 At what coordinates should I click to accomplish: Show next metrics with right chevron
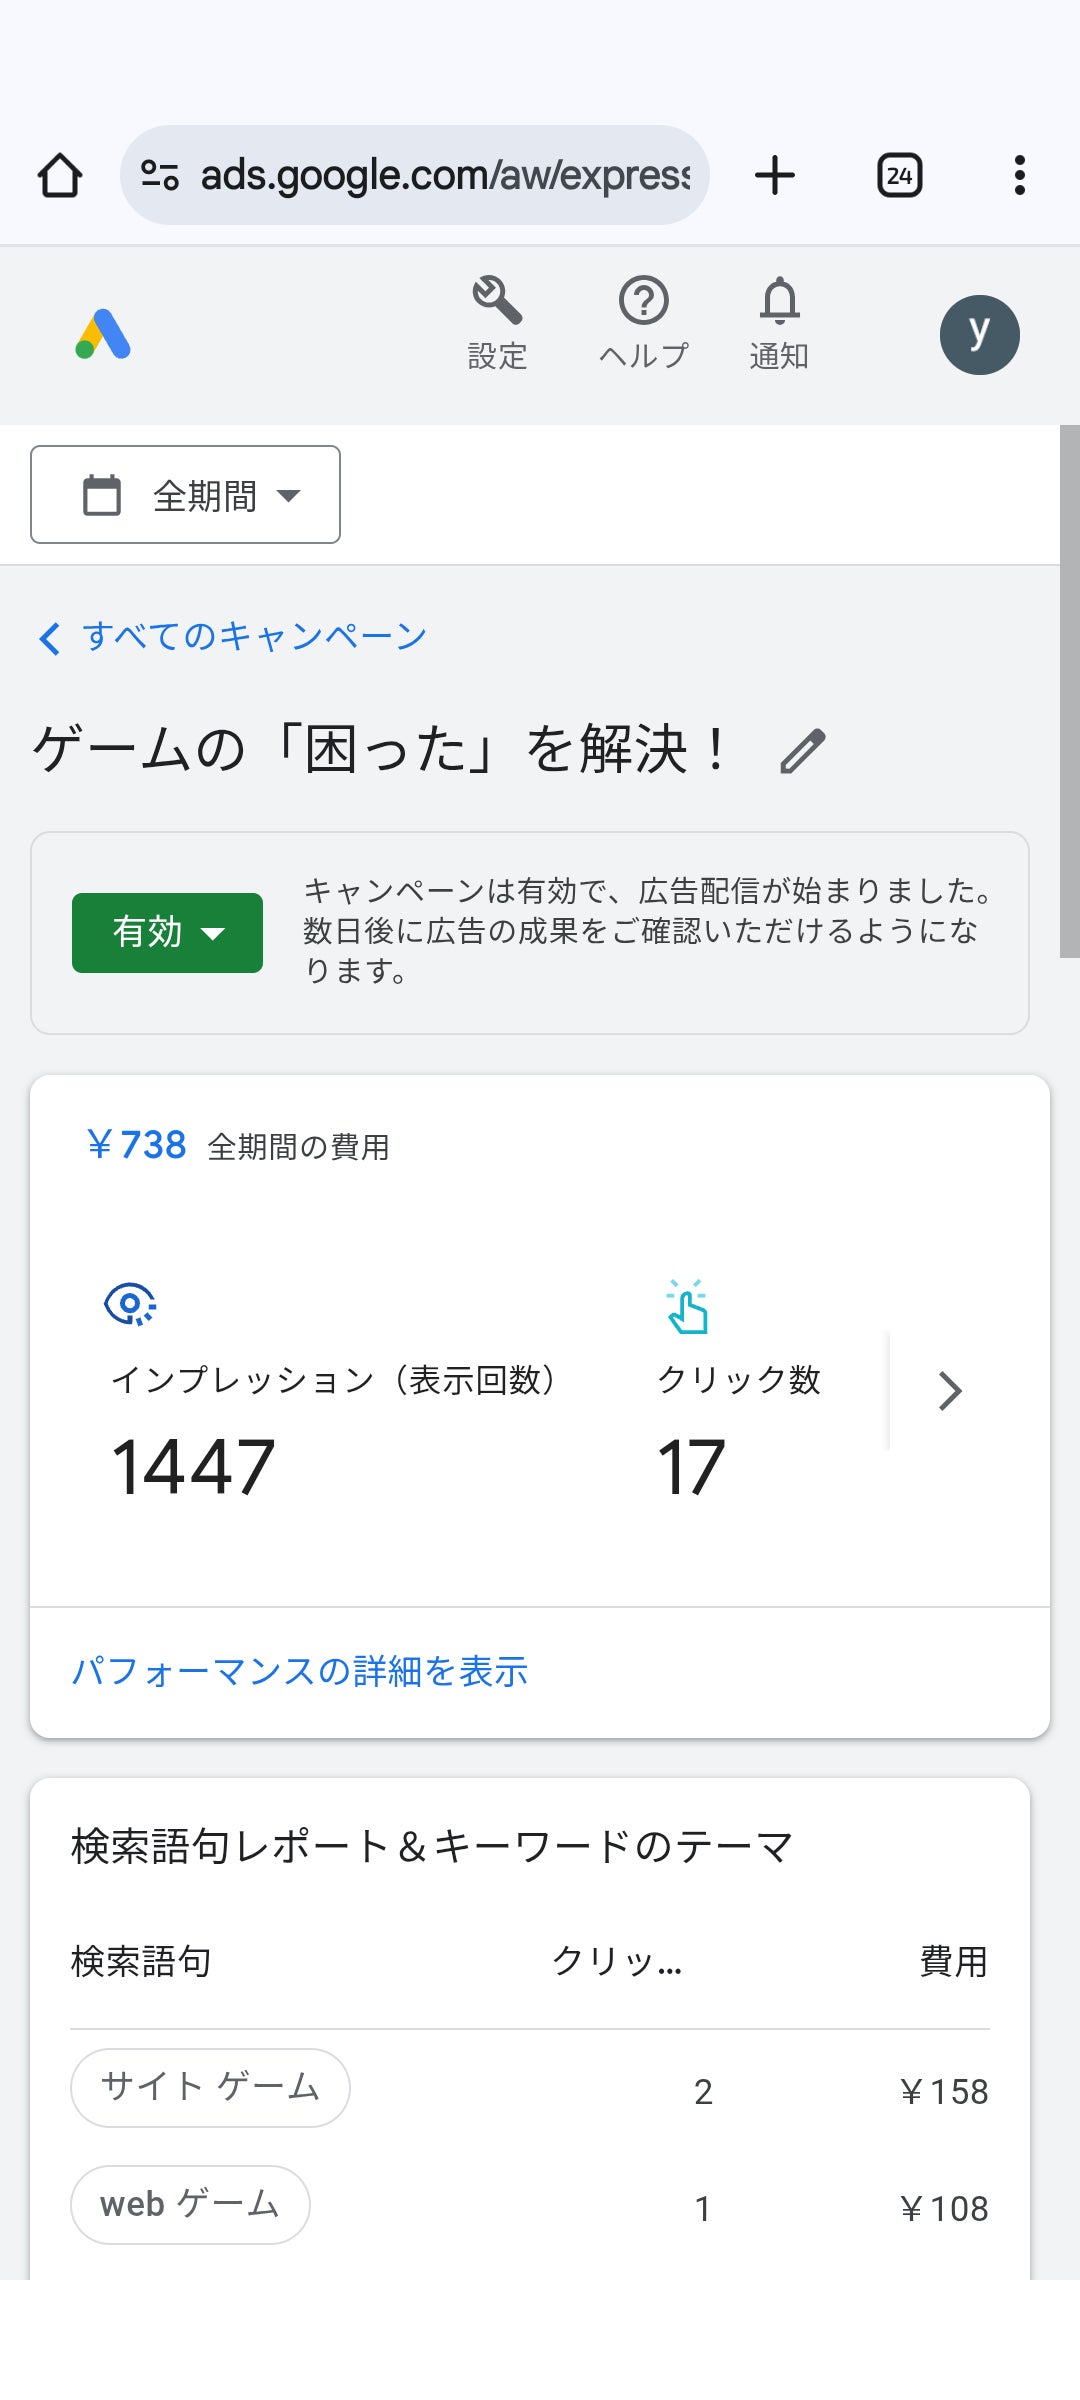tap(950, 1391)
